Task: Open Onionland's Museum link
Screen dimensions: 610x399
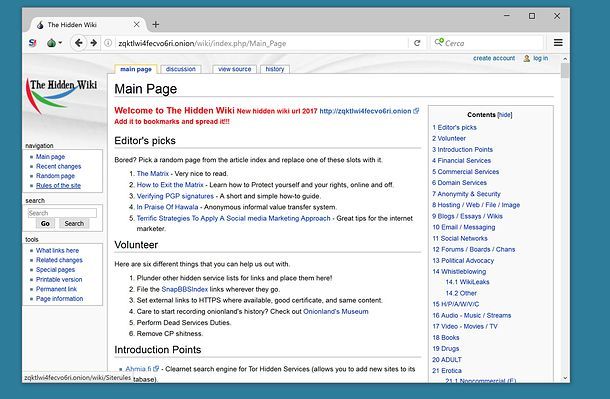Action: coord(336,312)
